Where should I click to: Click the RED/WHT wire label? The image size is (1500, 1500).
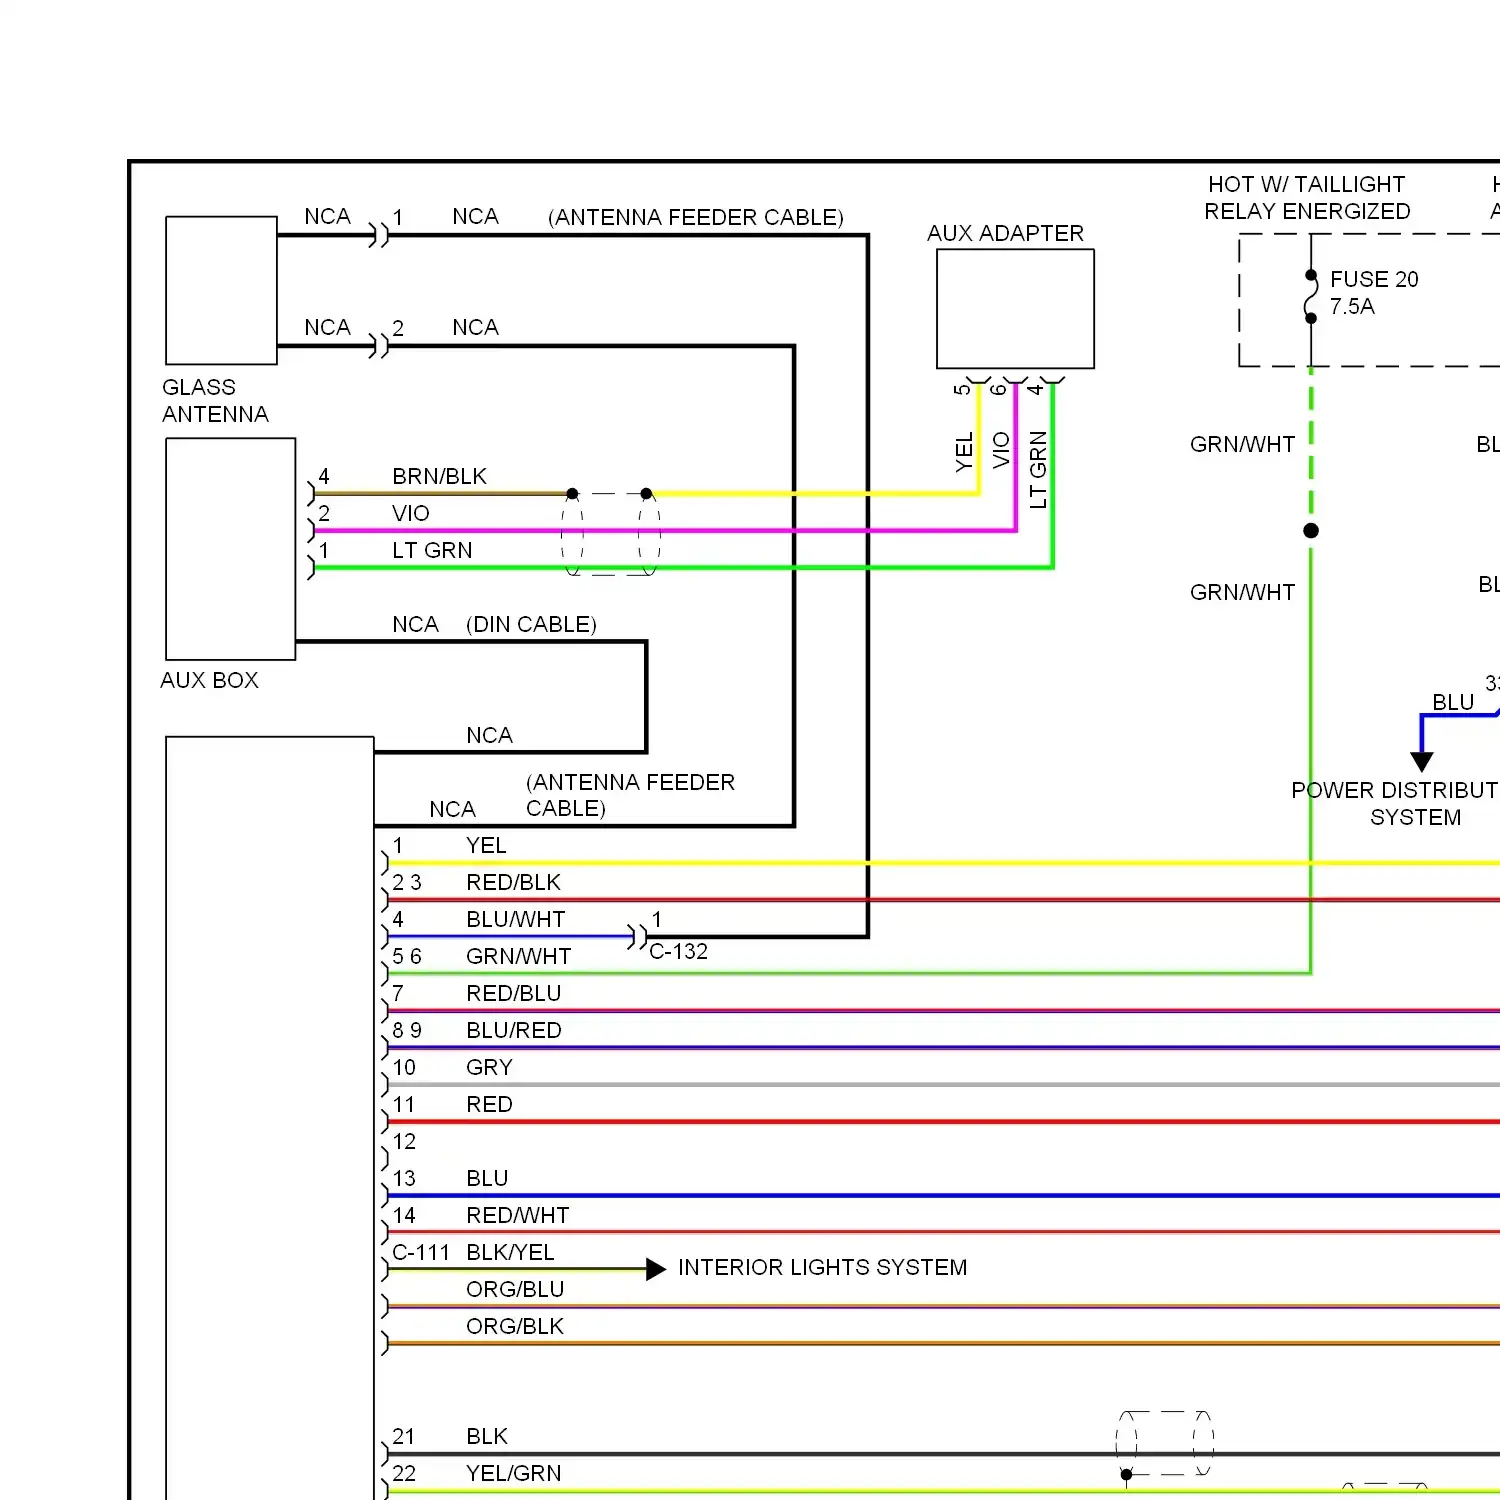point(517,1215)
